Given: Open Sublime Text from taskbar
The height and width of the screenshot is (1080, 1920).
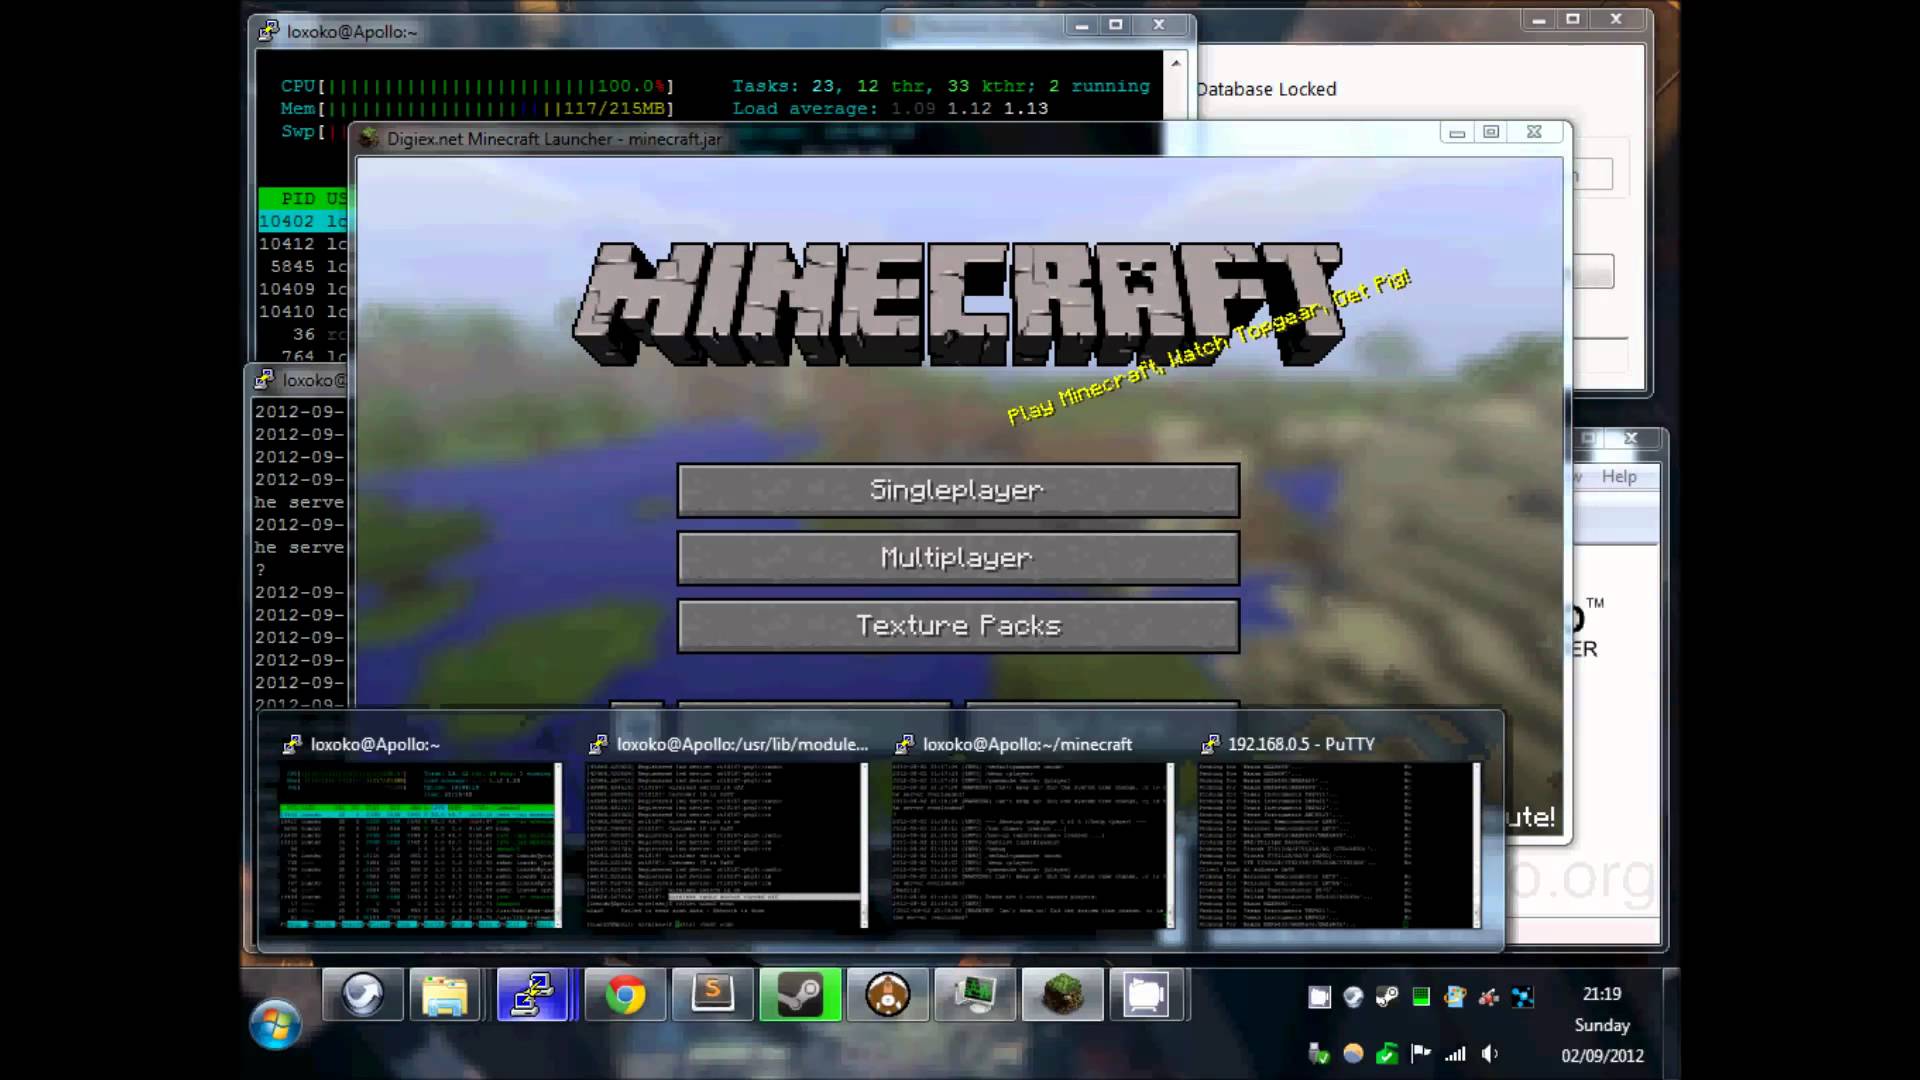Looking at the screenshot, I should (x=713, y=995).
